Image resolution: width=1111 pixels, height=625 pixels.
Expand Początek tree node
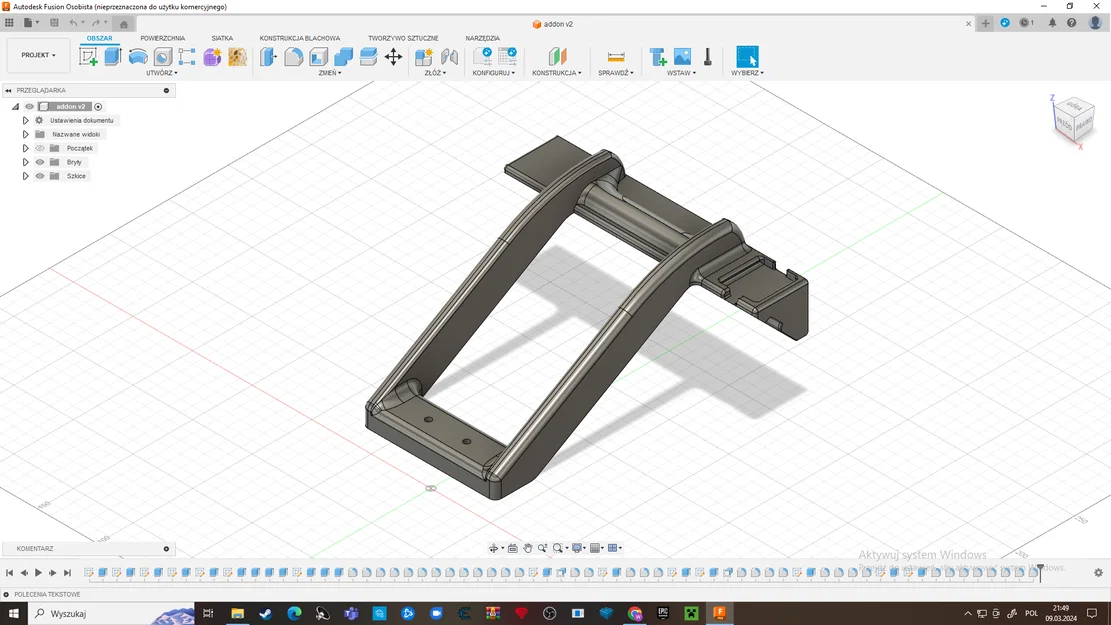(x=26, y=148)
